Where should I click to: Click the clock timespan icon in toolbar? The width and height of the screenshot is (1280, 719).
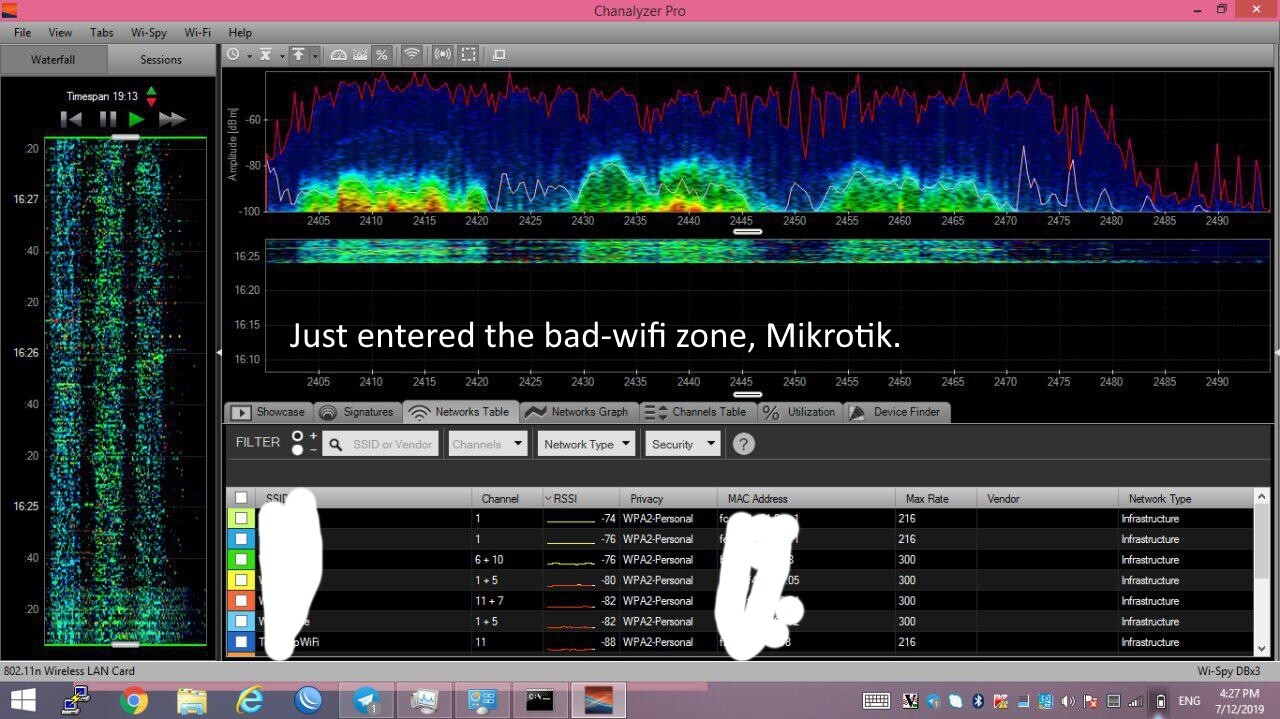click(x=233, y=55)
